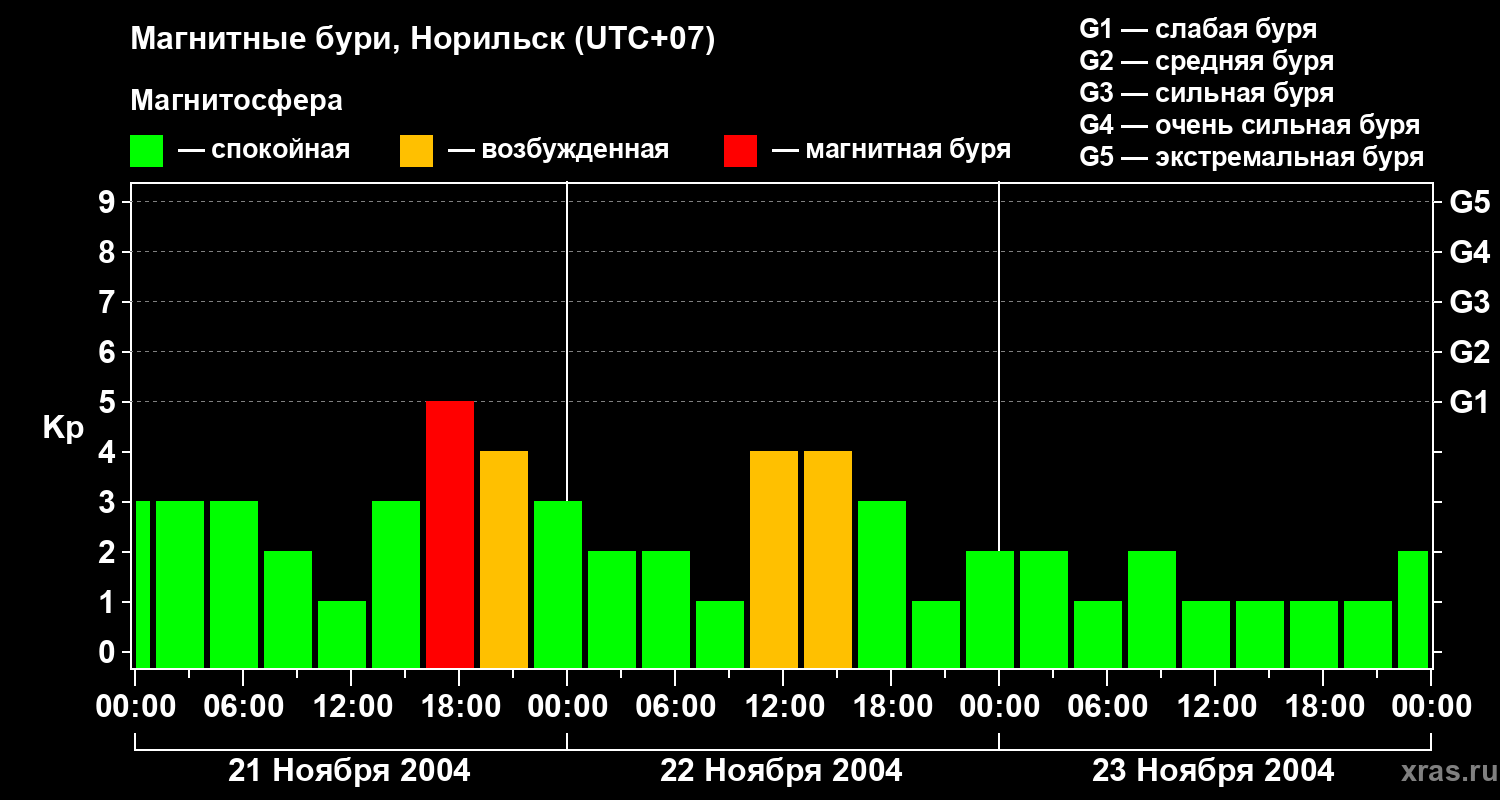The height and width of the screenshot is (800, 1500).
Task: Click the right-axis G3 label
Action: 1469,302
